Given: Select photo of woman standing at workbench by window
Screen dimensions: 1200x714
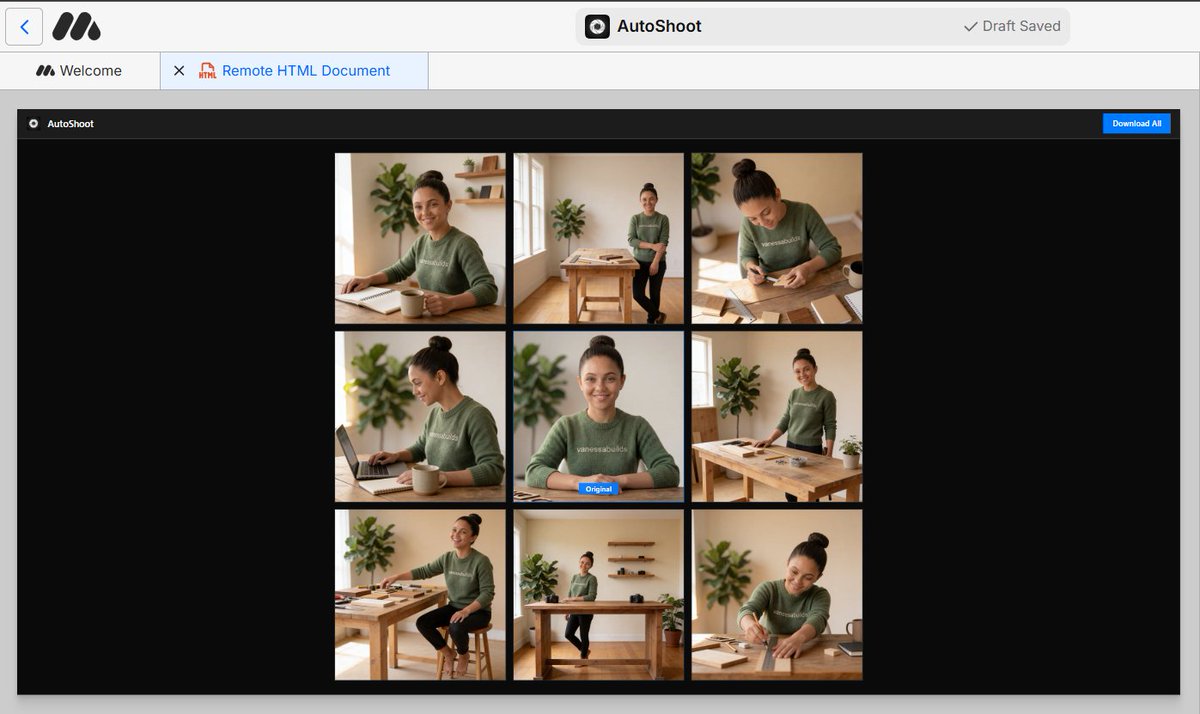Looking at the screenshot, I should click(x=777, y=417).
